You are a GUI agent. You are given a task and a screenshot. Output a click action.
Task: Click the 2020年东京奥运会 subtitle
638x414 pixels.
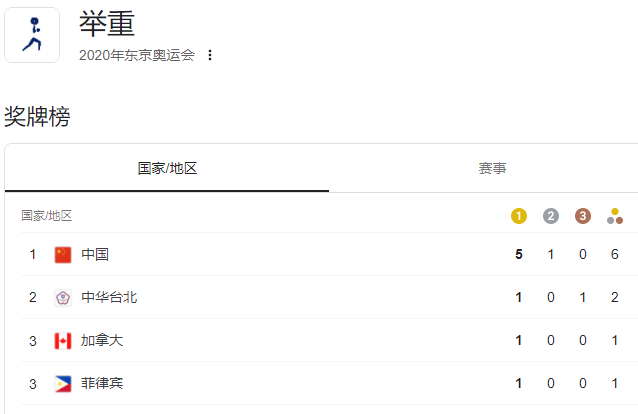click(137, 55)
